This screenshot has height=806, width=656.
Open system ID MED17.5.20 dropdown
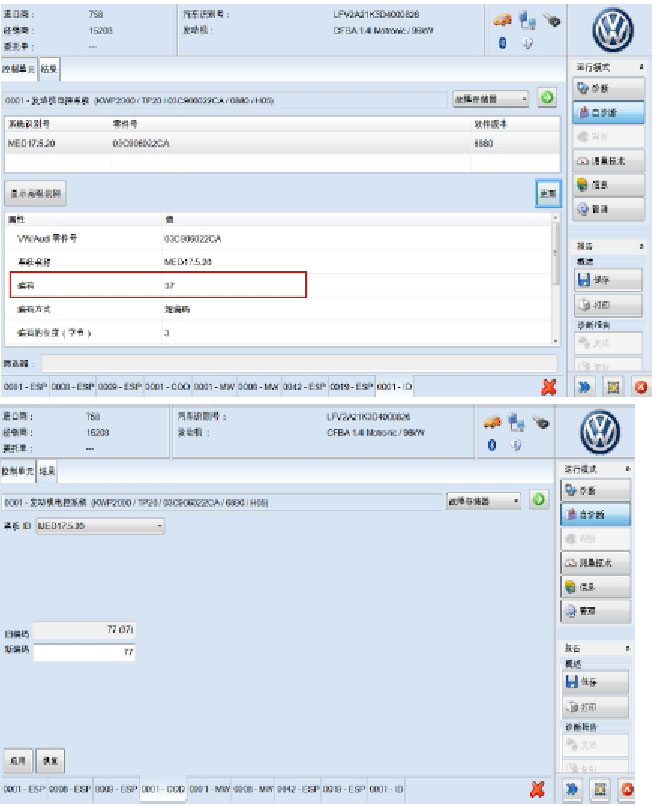(x=100, y=526)
